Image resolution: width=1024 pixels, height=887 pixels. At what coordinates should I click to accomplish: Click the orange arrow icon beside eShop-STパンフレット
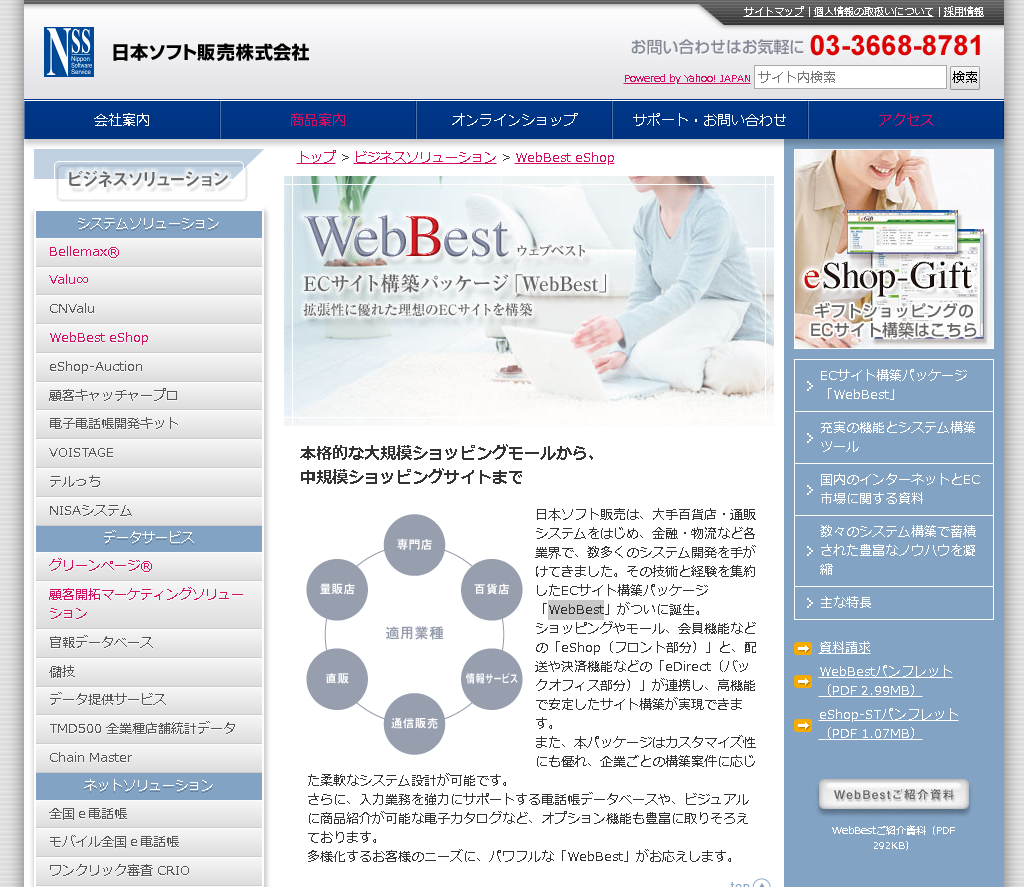tap(802, 723)
